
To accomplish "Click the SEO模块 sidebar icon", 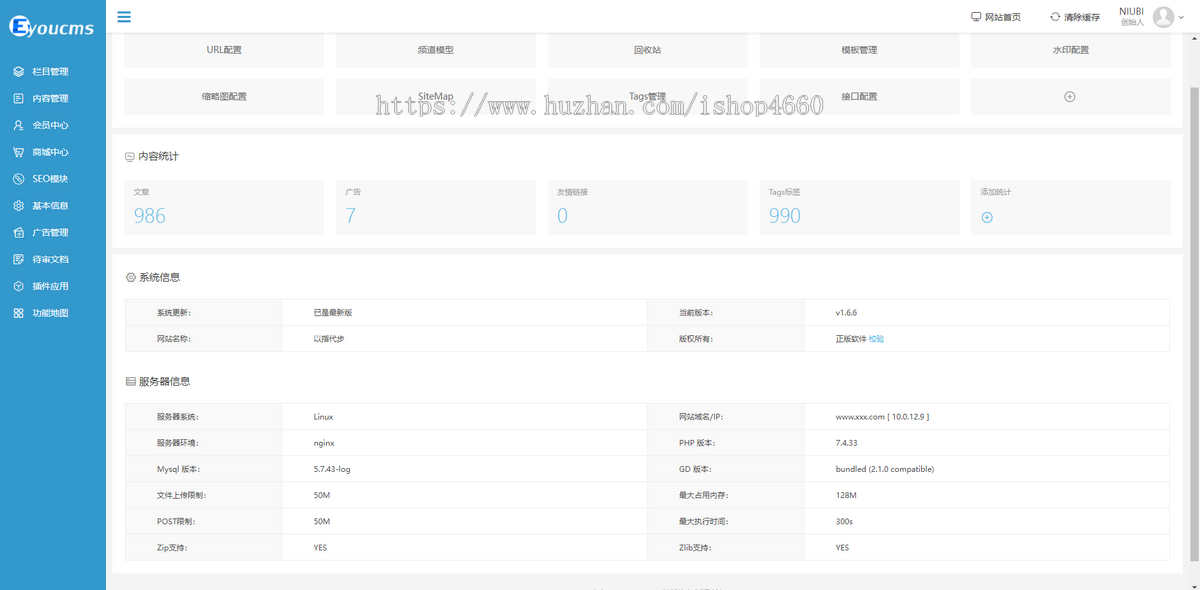I will [x=18, y=179].
